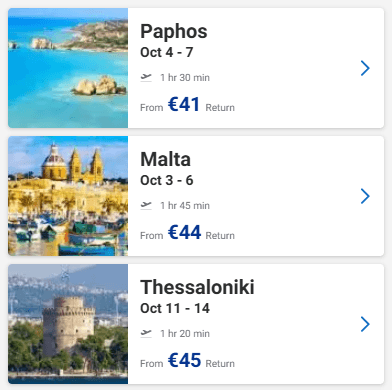Click the Thessaloniki White Tower thumbnail
The height and width of the screenshot is (390, 392).
click(68, 324)
